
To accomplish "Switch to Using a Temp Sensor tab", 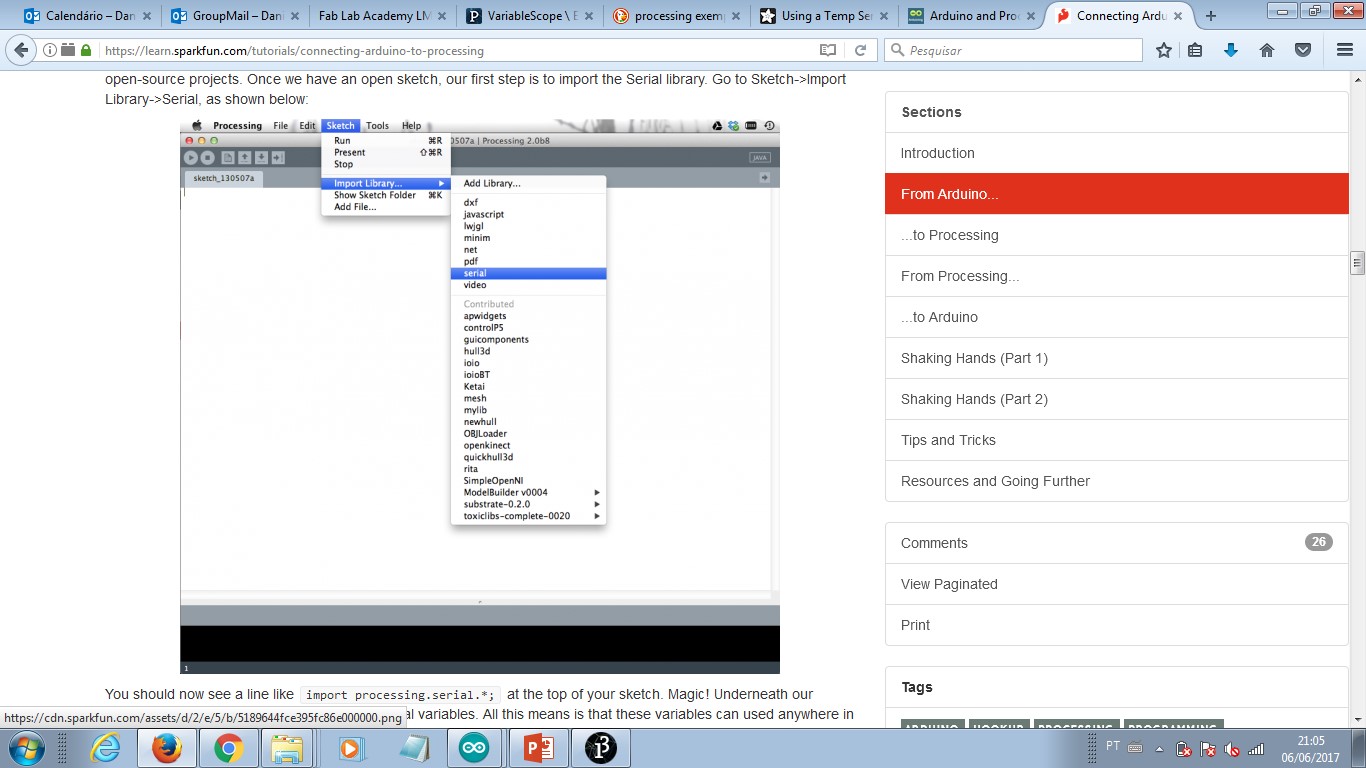I will click(x=823, y=16).
